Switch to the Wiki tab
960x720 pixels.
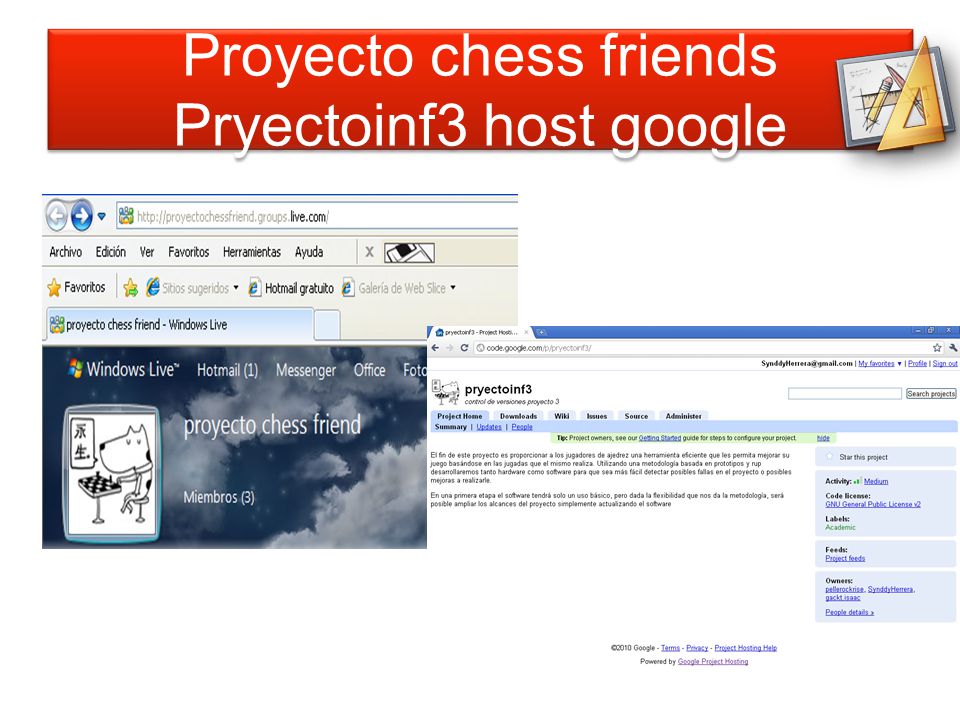(x=562, y=416)
